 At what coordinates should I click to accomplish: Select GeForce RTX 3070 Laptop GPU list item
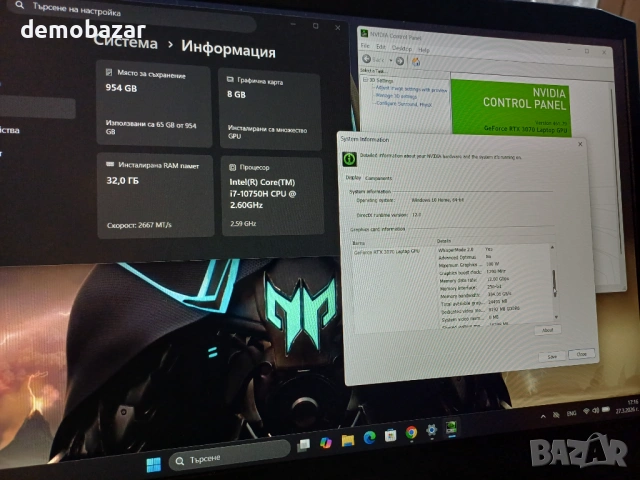[x=387, y=252]
